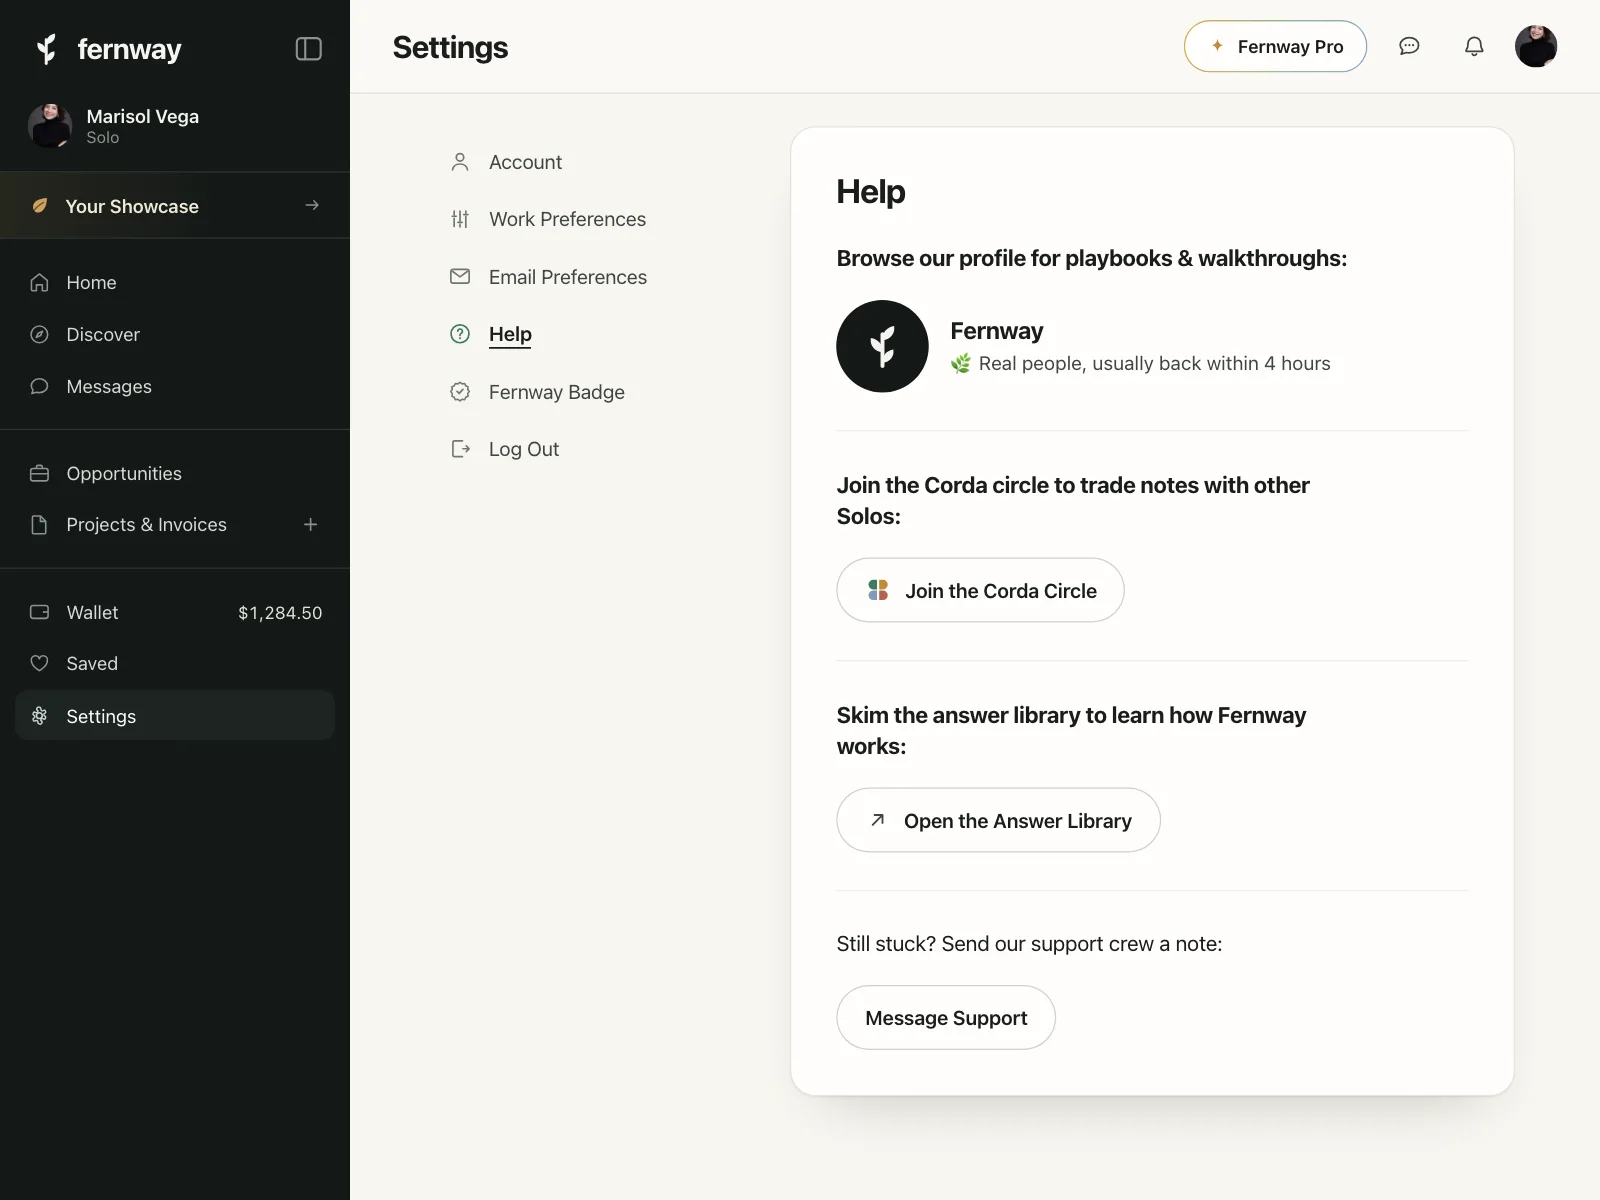Click the Messages speech bubble icon in sidebar
The image size is (1600, 1200).
[39, 387]
